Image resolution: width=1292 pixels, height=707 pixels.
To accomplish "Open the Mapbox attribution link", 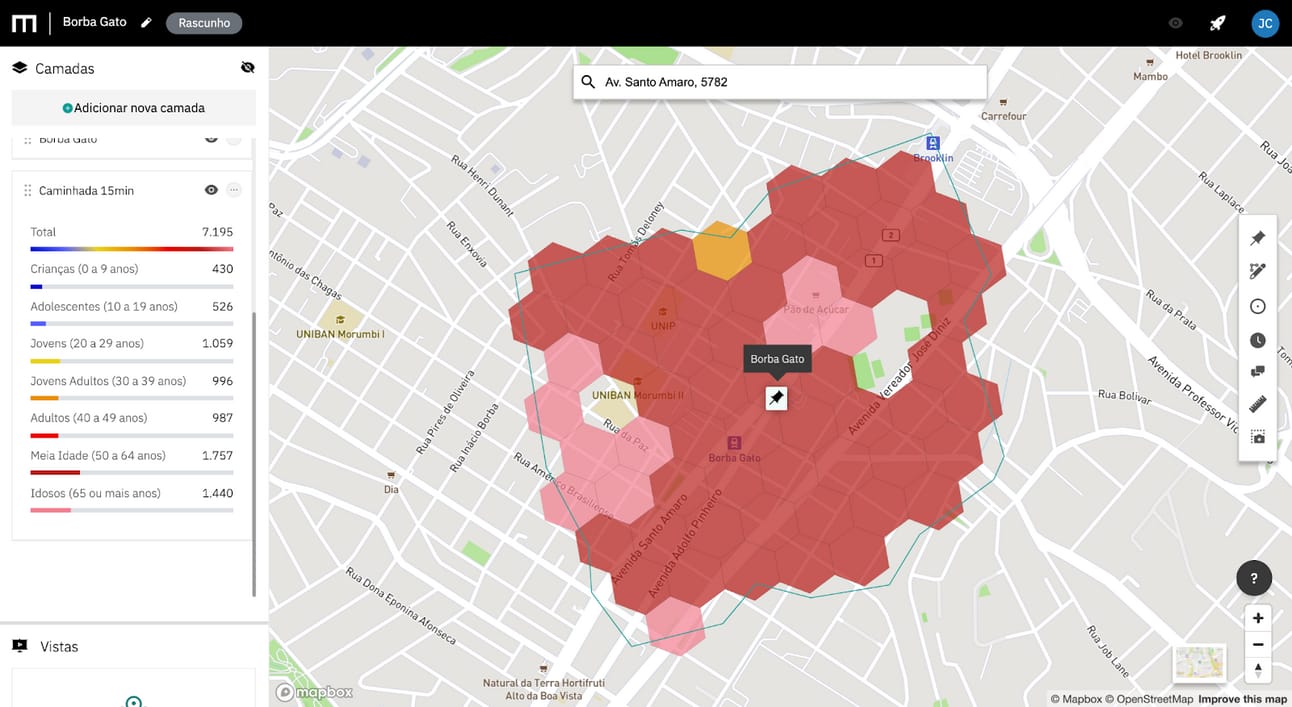I will point(1075,699).
